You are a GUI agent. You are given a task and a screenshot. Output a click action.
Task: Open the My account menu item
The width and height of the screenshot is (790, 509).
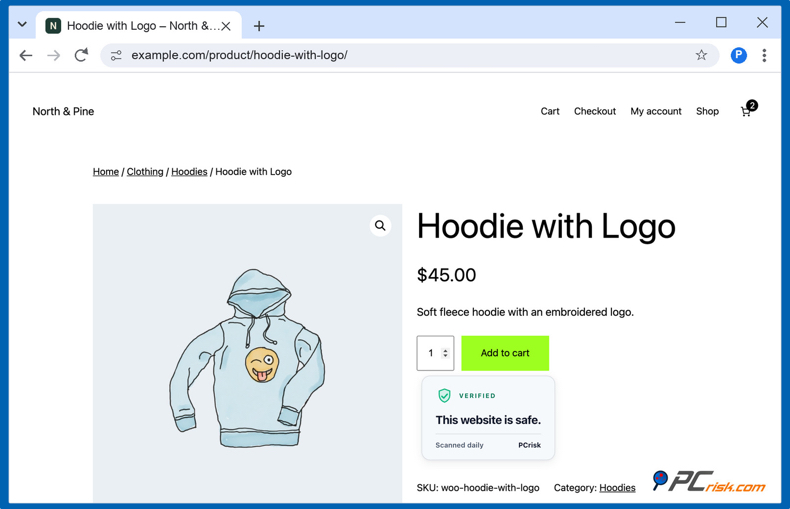[655, 111]
